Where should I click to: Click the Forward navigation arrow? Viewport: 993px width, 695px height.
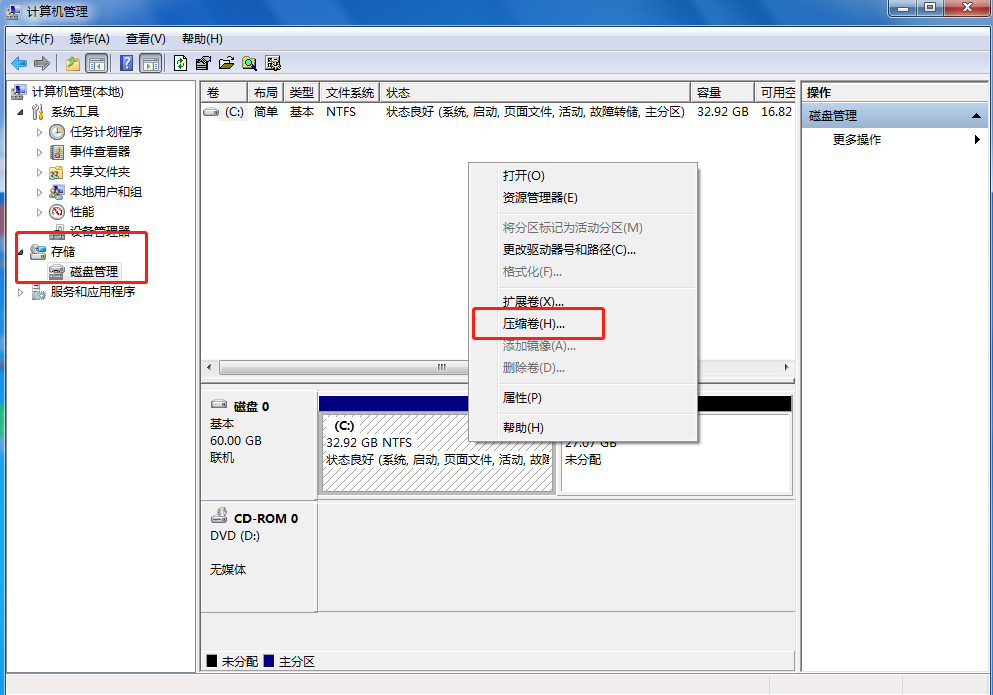coord(41,63)
